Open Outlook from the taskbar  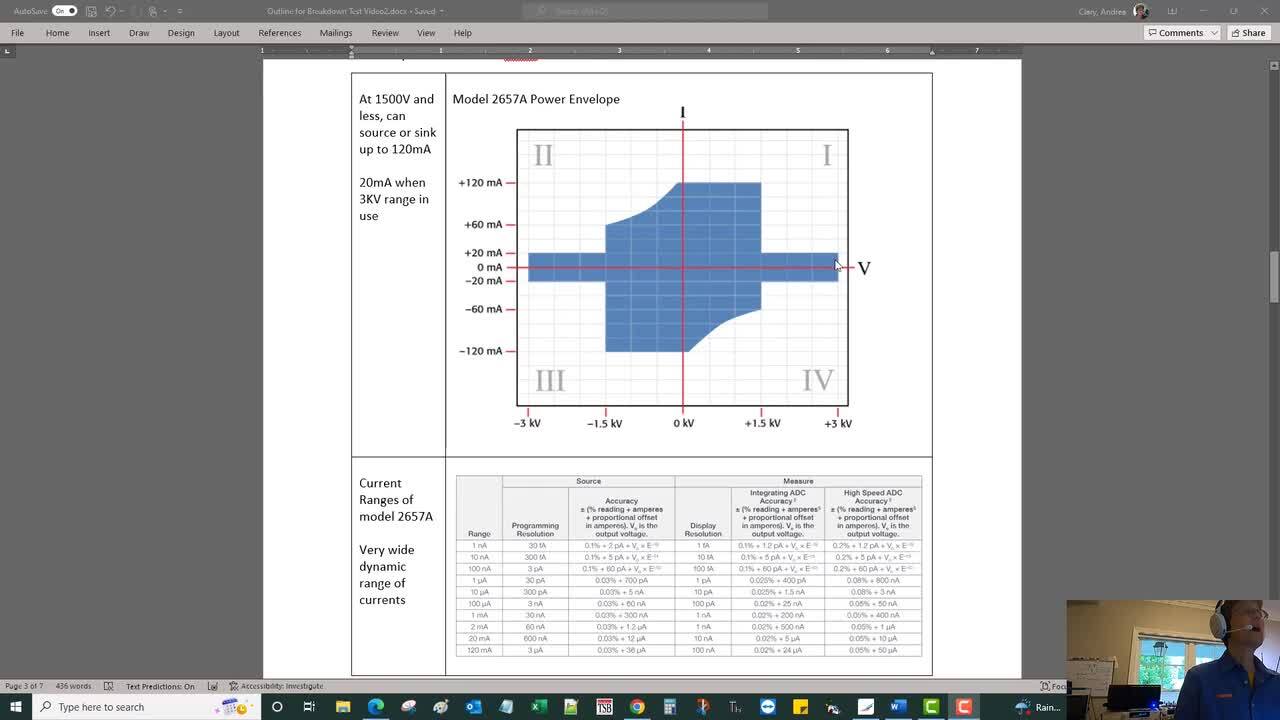(x=473, y=707)
